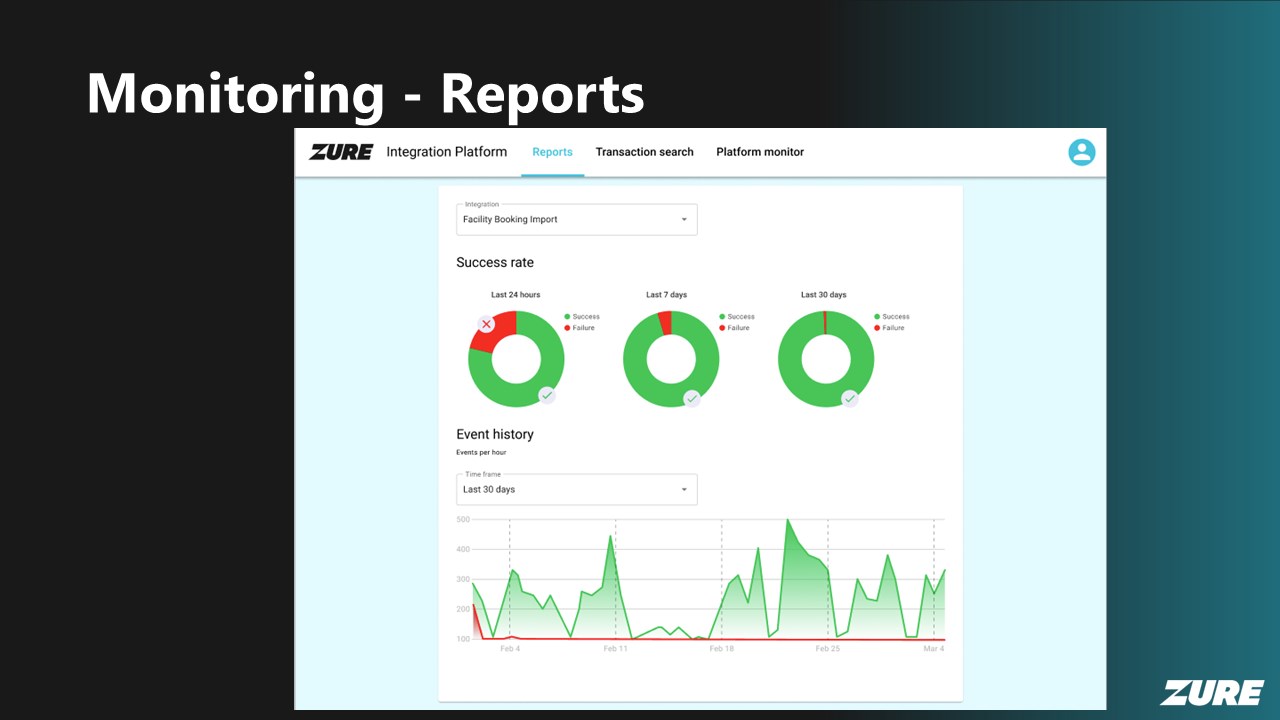Open the Platform monitor tab
This screenshot has width=1280, height=720.
[760, 152]
